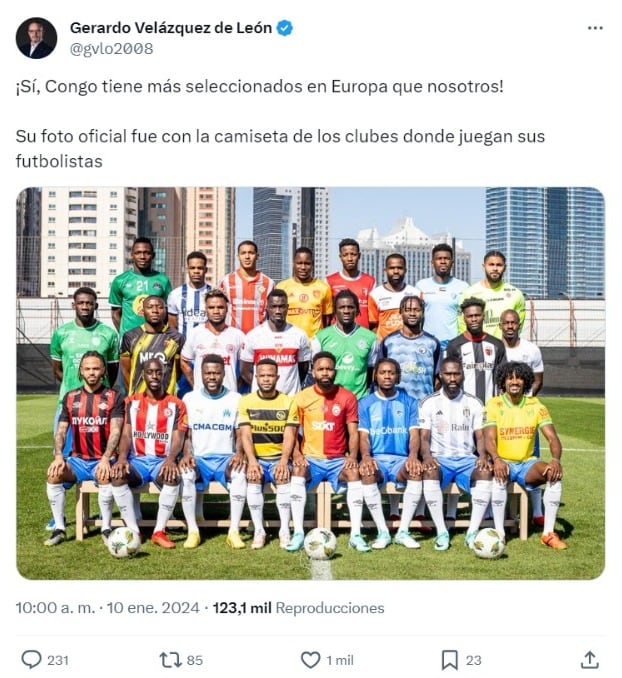
Task: Retweet using the repost arrows icon
Action: click(170, 660)
